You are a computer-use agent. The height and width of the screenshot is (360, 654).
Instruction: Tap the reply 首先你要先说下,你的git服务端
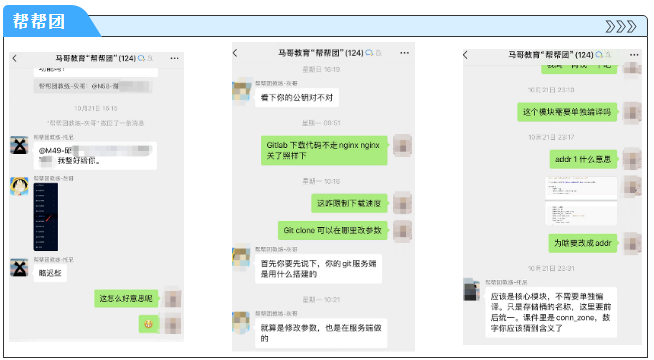click(x=319, y=269)
